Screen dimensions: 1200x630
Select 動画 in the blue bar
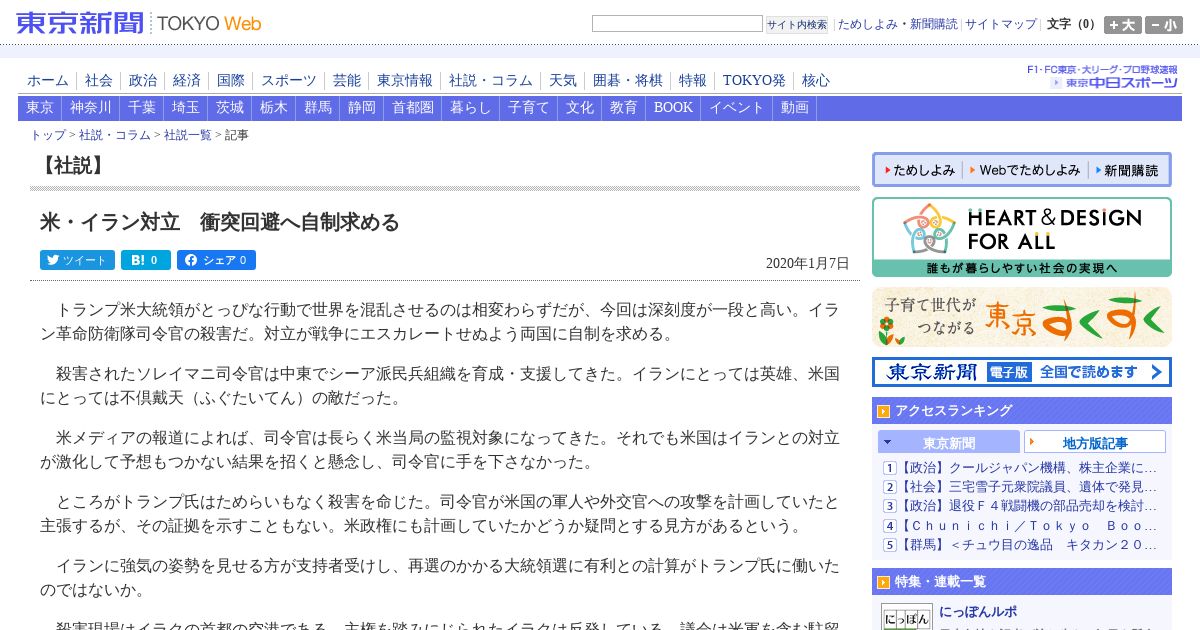795,108
